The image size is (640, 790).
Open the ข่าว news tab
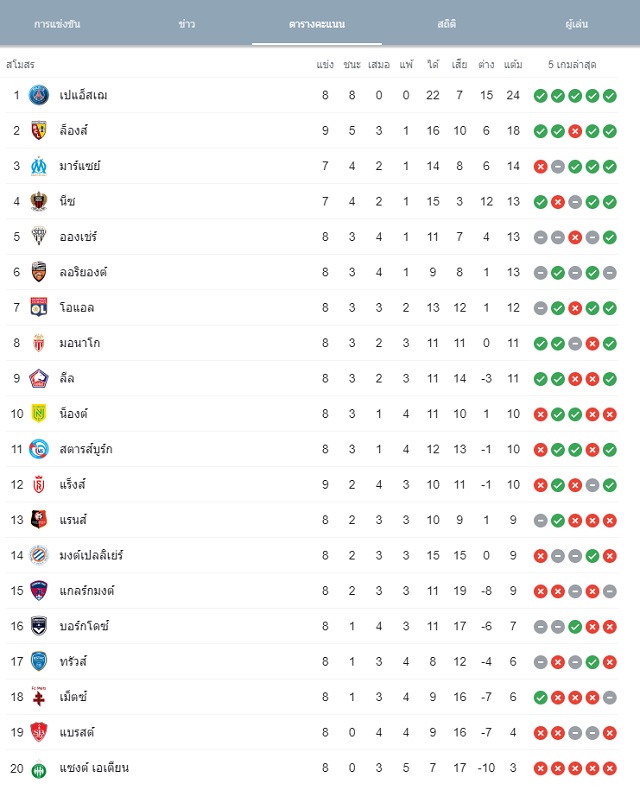tap(186, 24)
